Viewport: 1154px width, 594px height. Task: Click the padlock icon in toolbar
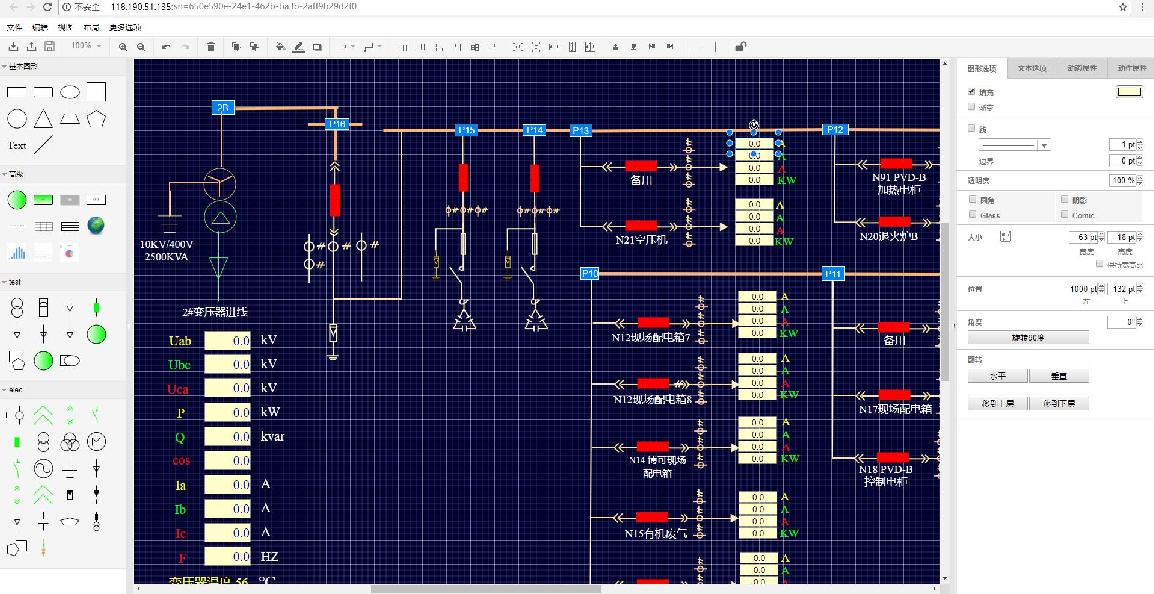coord(740,46)
